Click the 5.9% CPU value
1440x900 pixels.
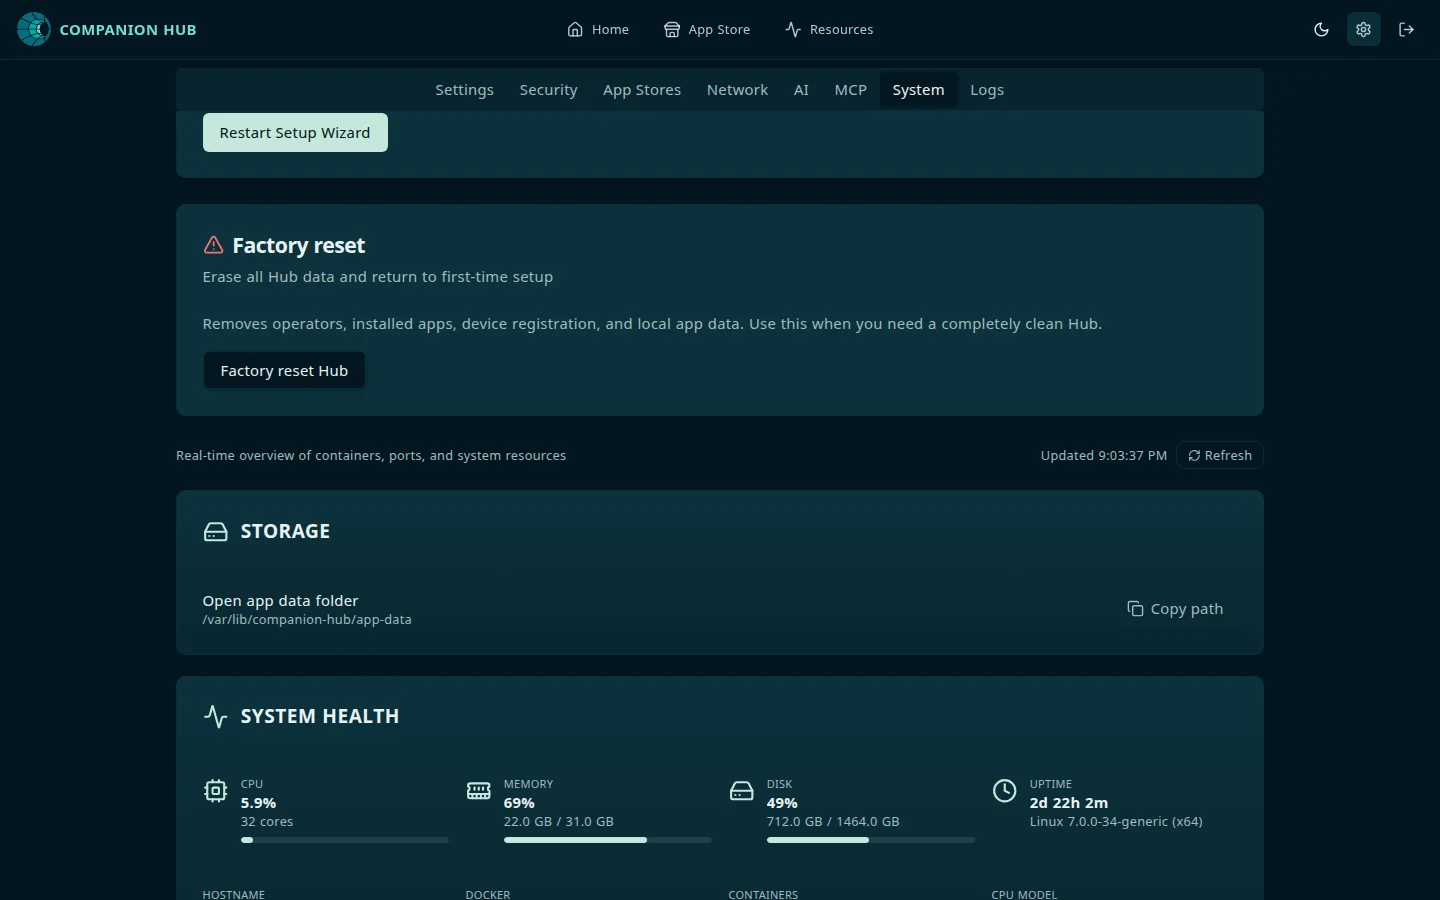pos(258,802)
